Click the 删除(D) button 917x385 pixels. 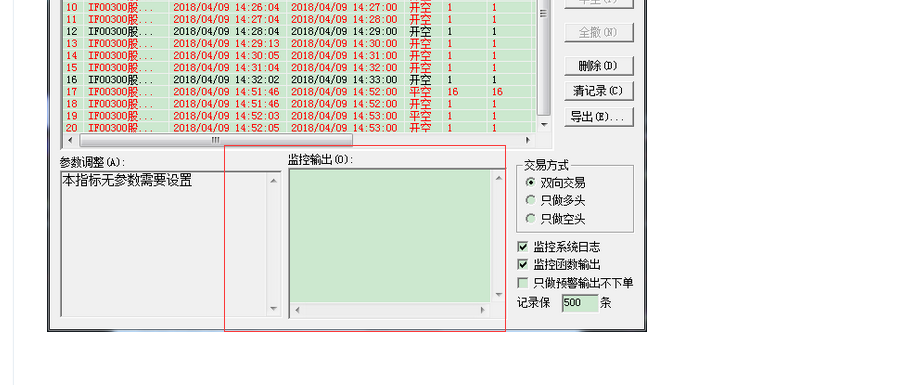tap(599, 66)
